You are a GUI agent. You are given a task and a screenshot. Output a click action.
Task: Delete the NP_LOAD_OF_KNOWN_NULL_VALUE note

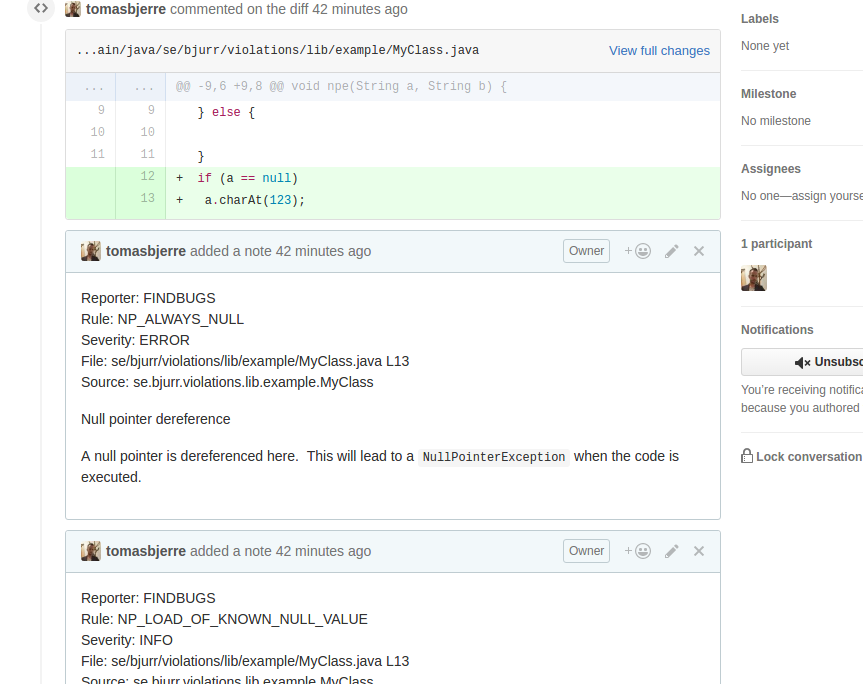[x=699, y=551]
